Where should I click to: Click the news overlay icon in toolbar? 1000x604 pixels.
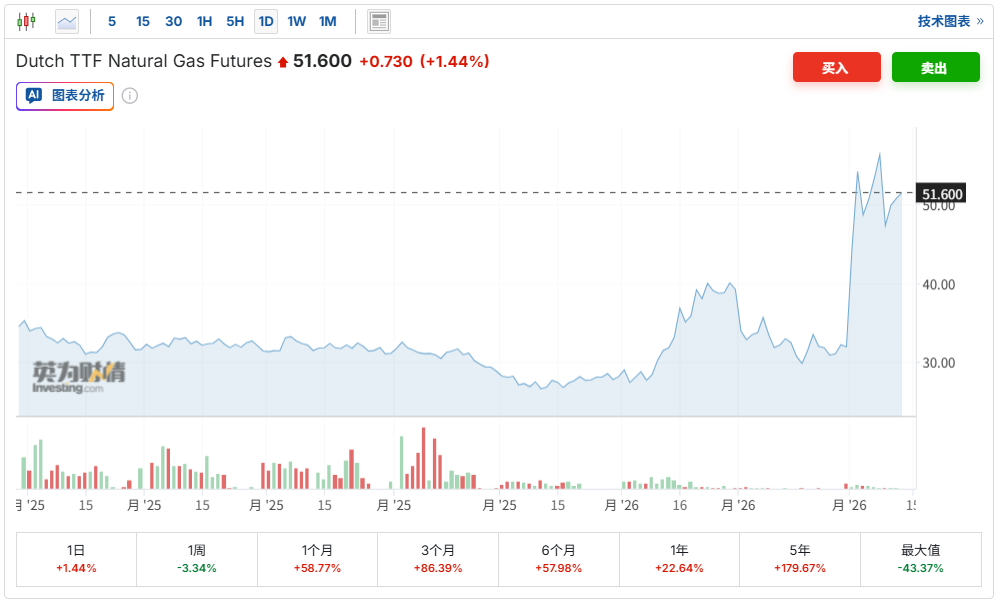tap(379, 21)
